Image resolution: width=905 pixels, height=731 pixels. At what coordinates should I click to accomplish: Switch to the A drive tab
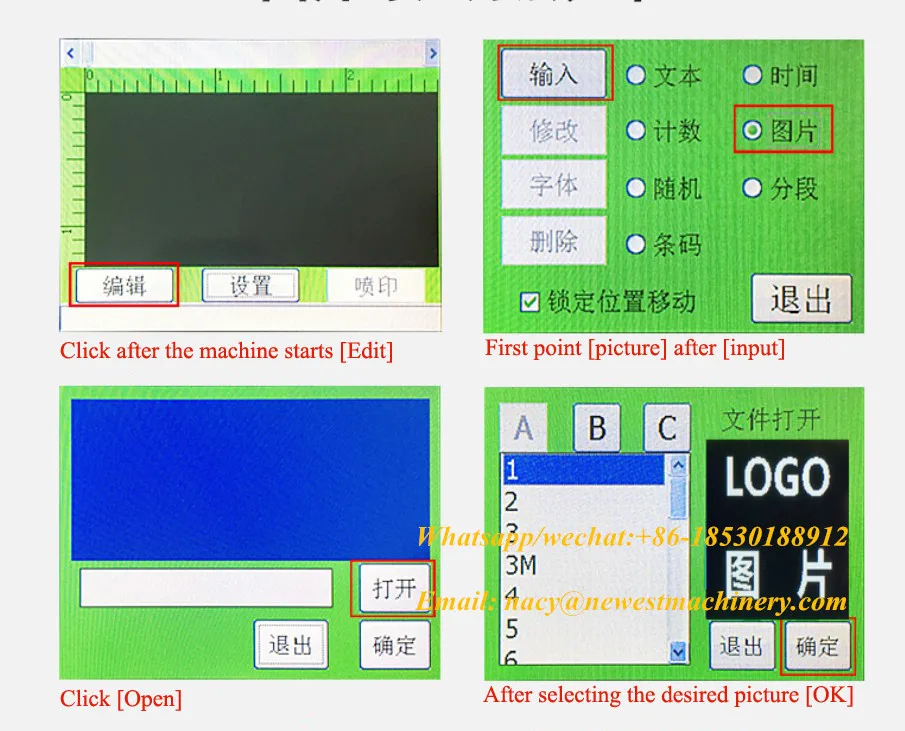523,428
